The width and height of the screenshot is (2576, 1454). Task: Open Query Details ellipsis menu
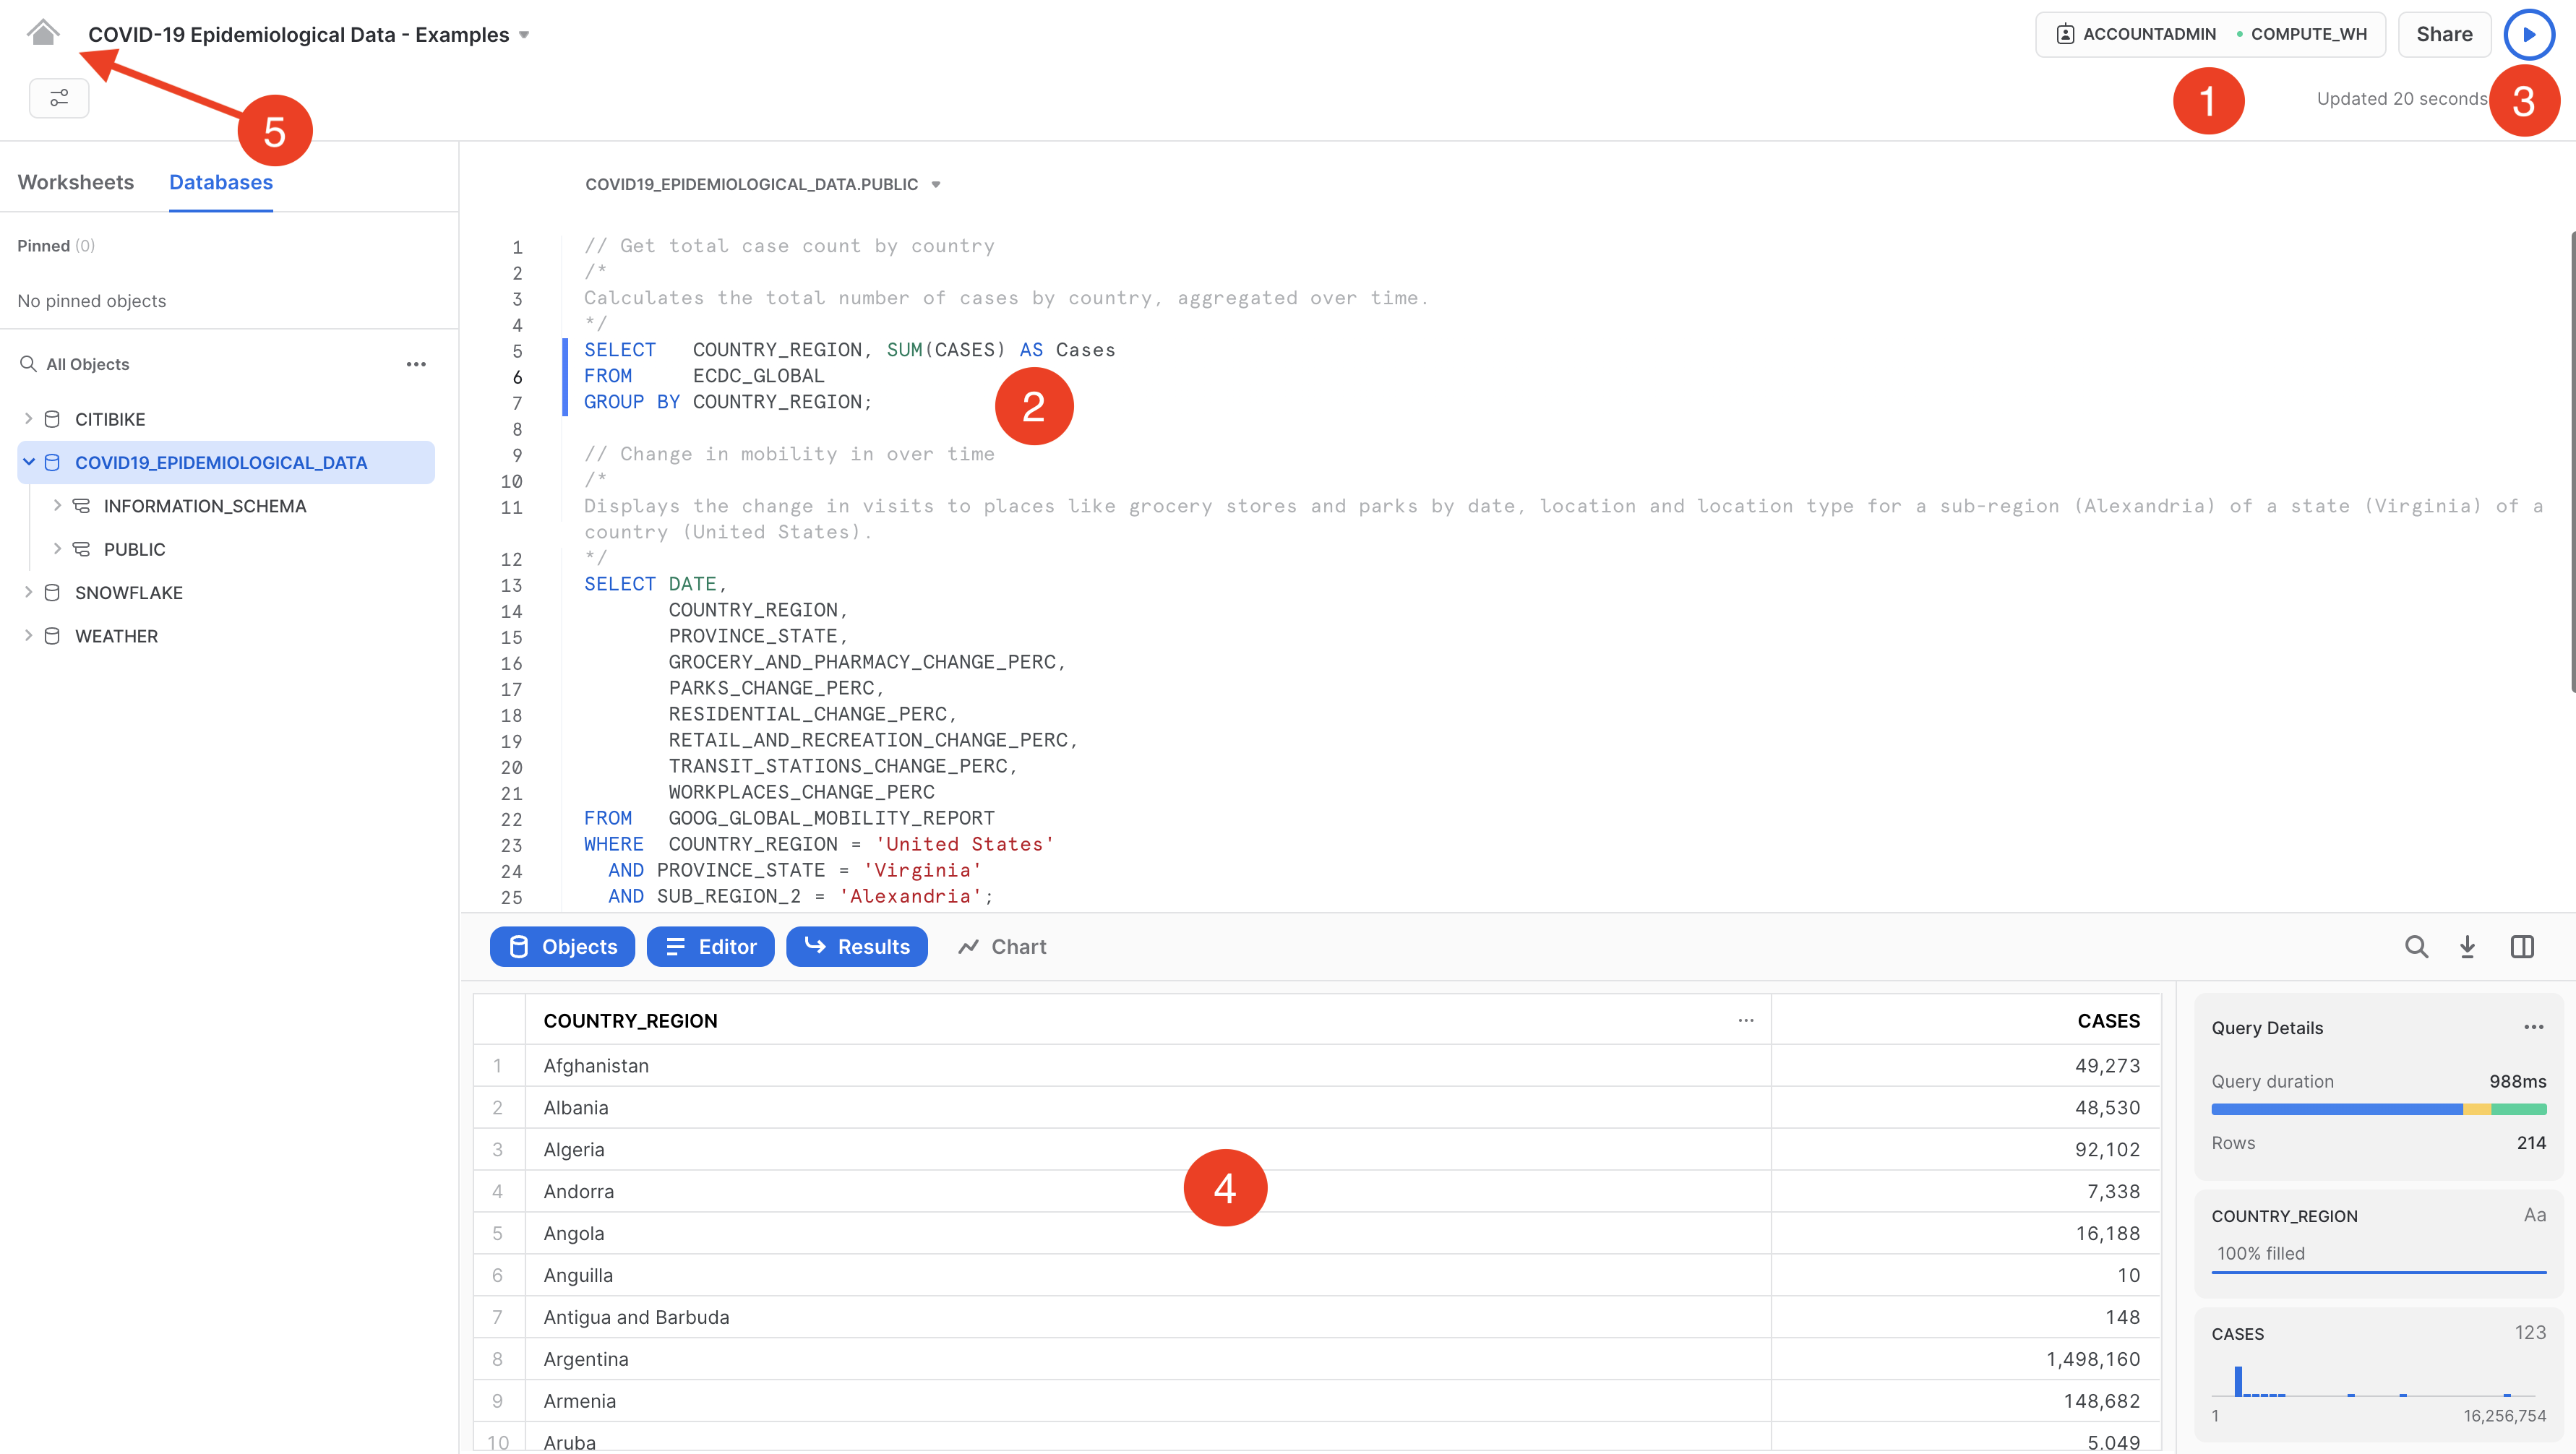(2533, 1027)
